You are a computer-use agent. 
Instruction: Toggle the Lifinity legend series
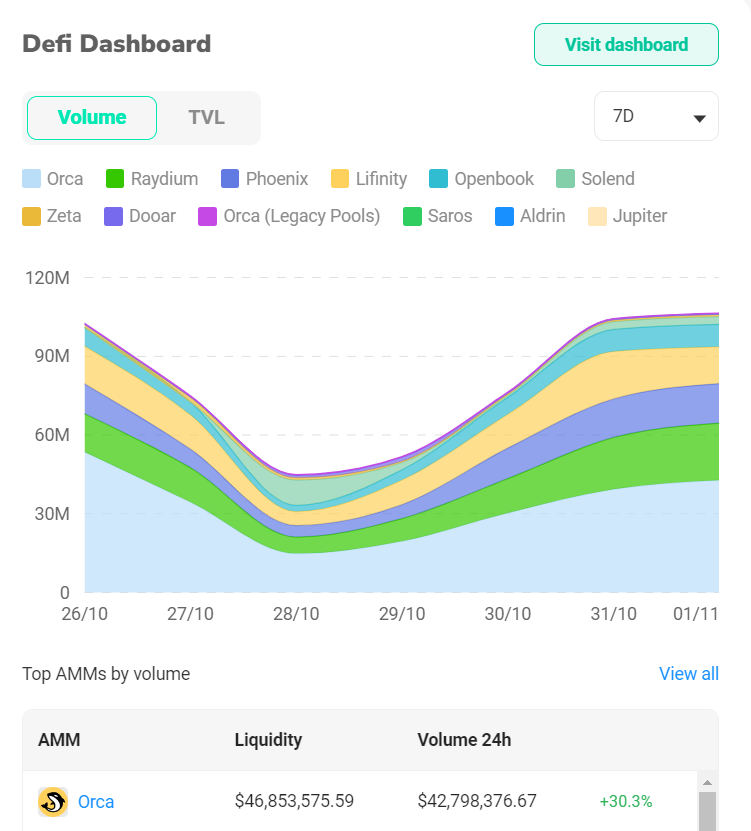pyautogui.click(x=369, y=179)
